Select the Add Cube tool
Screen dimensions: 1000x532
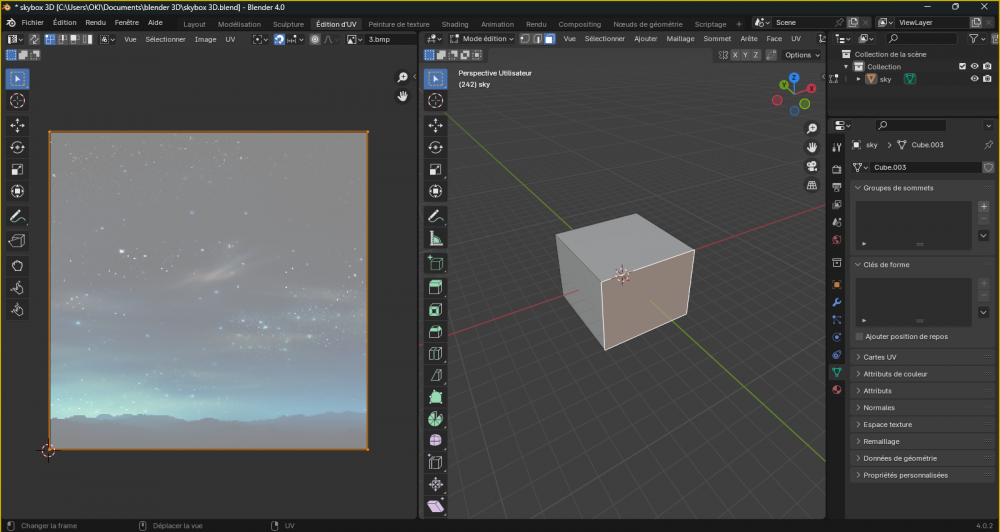[436, 263]
